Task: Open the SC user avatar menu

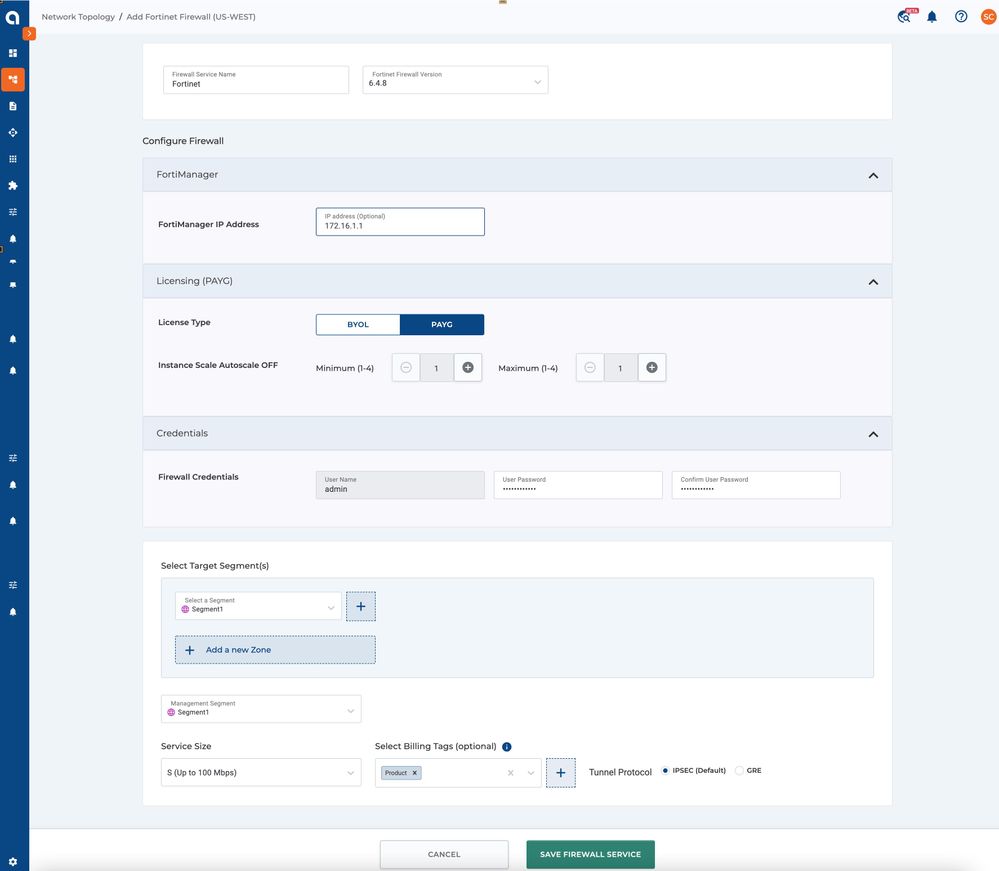Action: (x=988, y=17)
